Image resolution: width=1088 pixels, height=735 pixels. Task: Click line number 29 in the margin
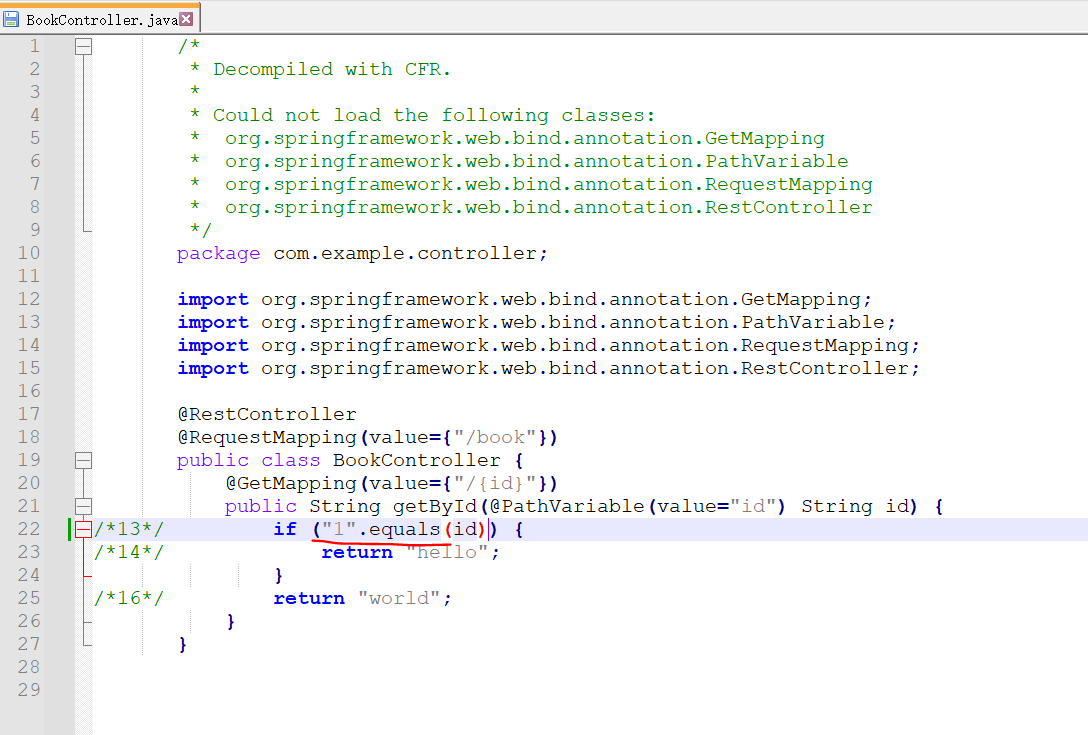pos(29,690)
